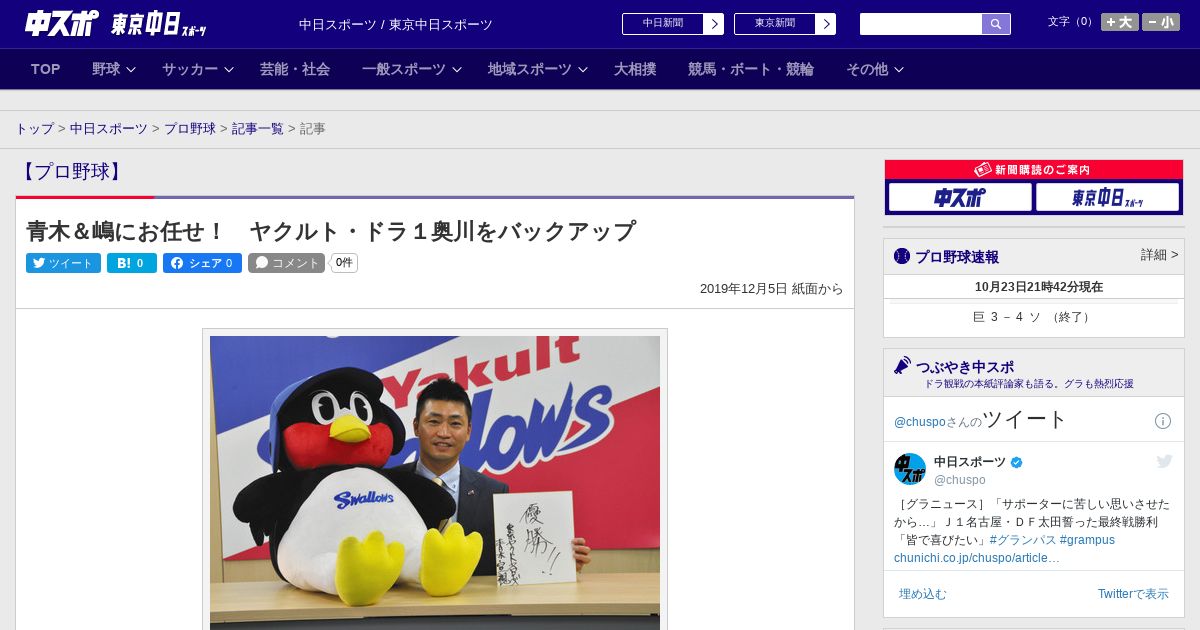Viewport: 1200px width, 630px height.
Task: Expand the 一般スポーツ menu dropdown
Action: tap(411, 69)
